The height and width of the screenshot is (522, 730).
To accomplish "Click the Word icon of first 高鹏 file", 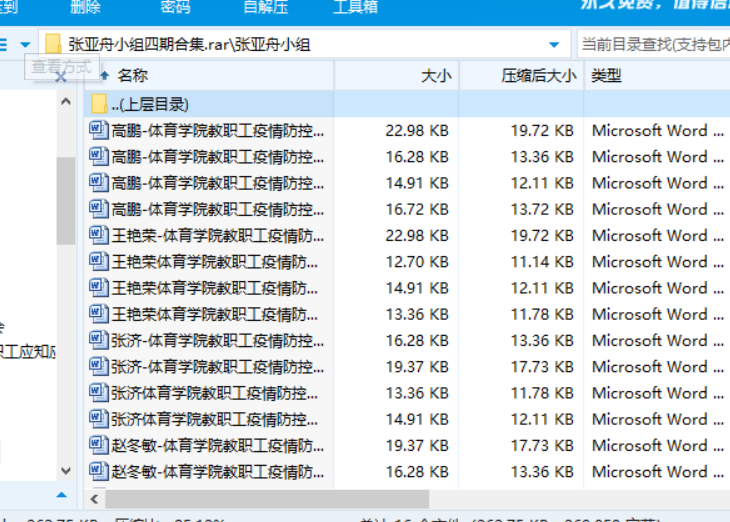I will click(98, 130).
